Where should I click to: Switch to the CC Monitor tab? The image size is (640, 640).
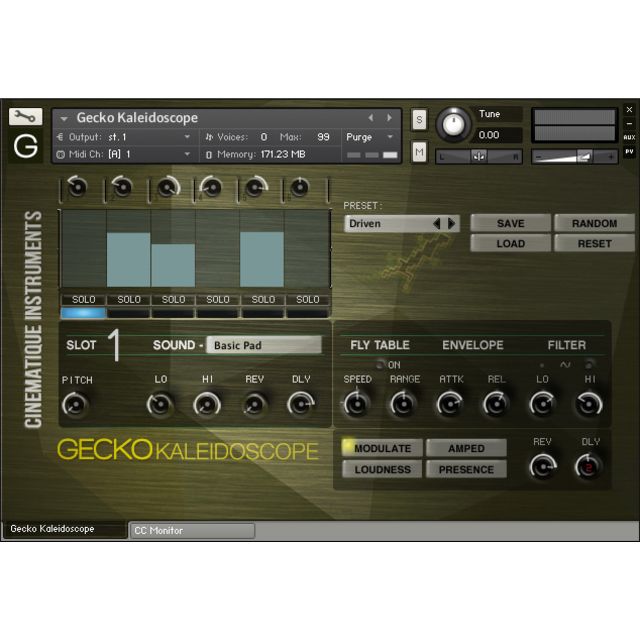pyautogui.click(x=192, y=531)
